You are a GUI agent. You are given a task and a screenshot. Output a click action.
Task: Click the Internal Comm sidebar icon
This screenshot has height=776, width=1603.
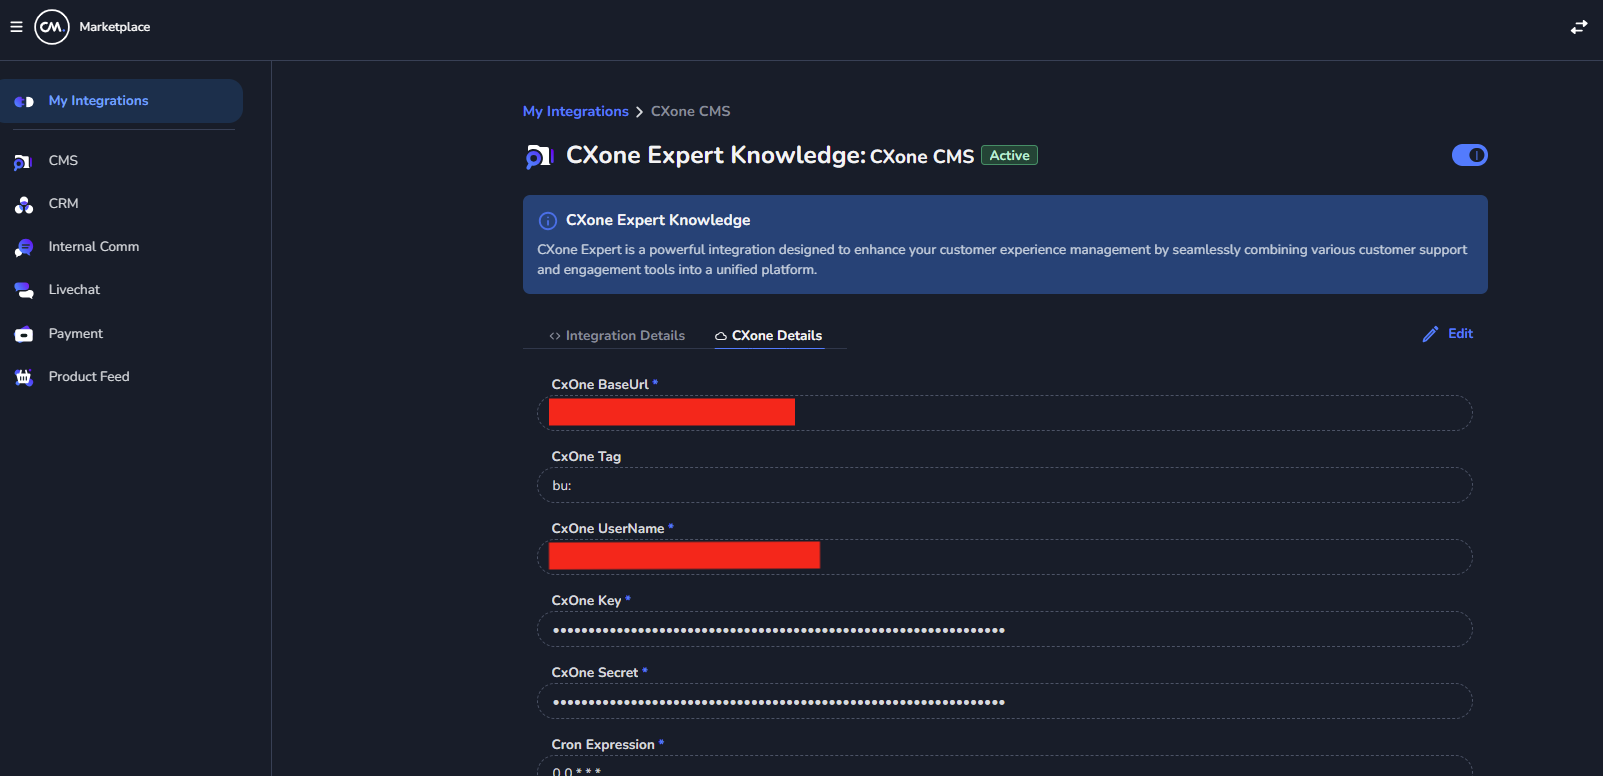pyautogui.click(x=24, y=247)
